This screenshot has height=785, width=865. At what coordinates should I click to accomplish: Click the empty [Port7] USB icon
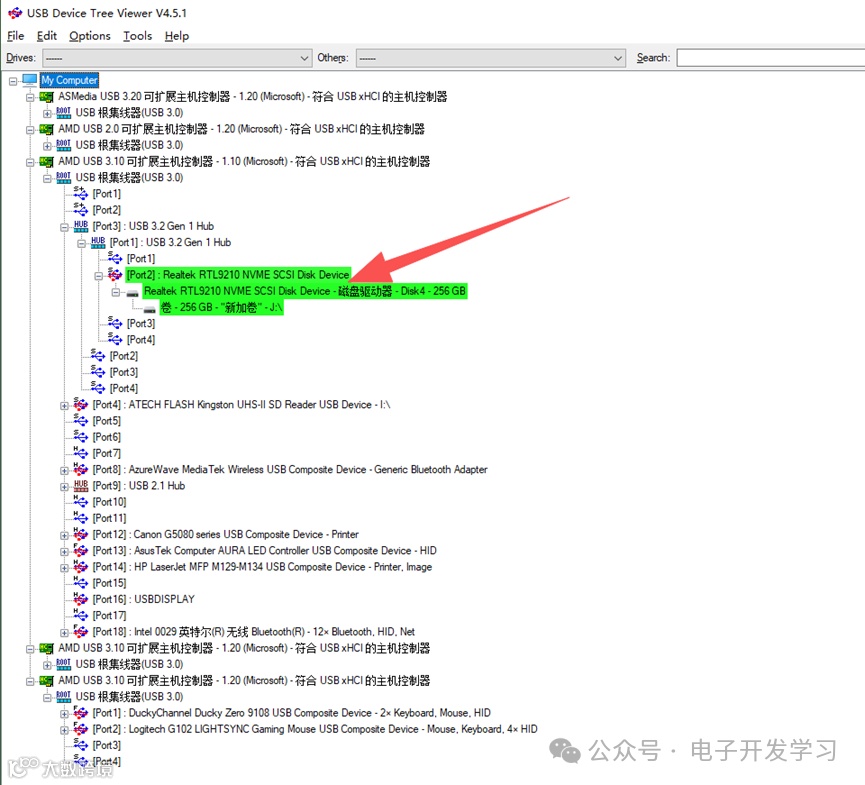coord(81,453)
